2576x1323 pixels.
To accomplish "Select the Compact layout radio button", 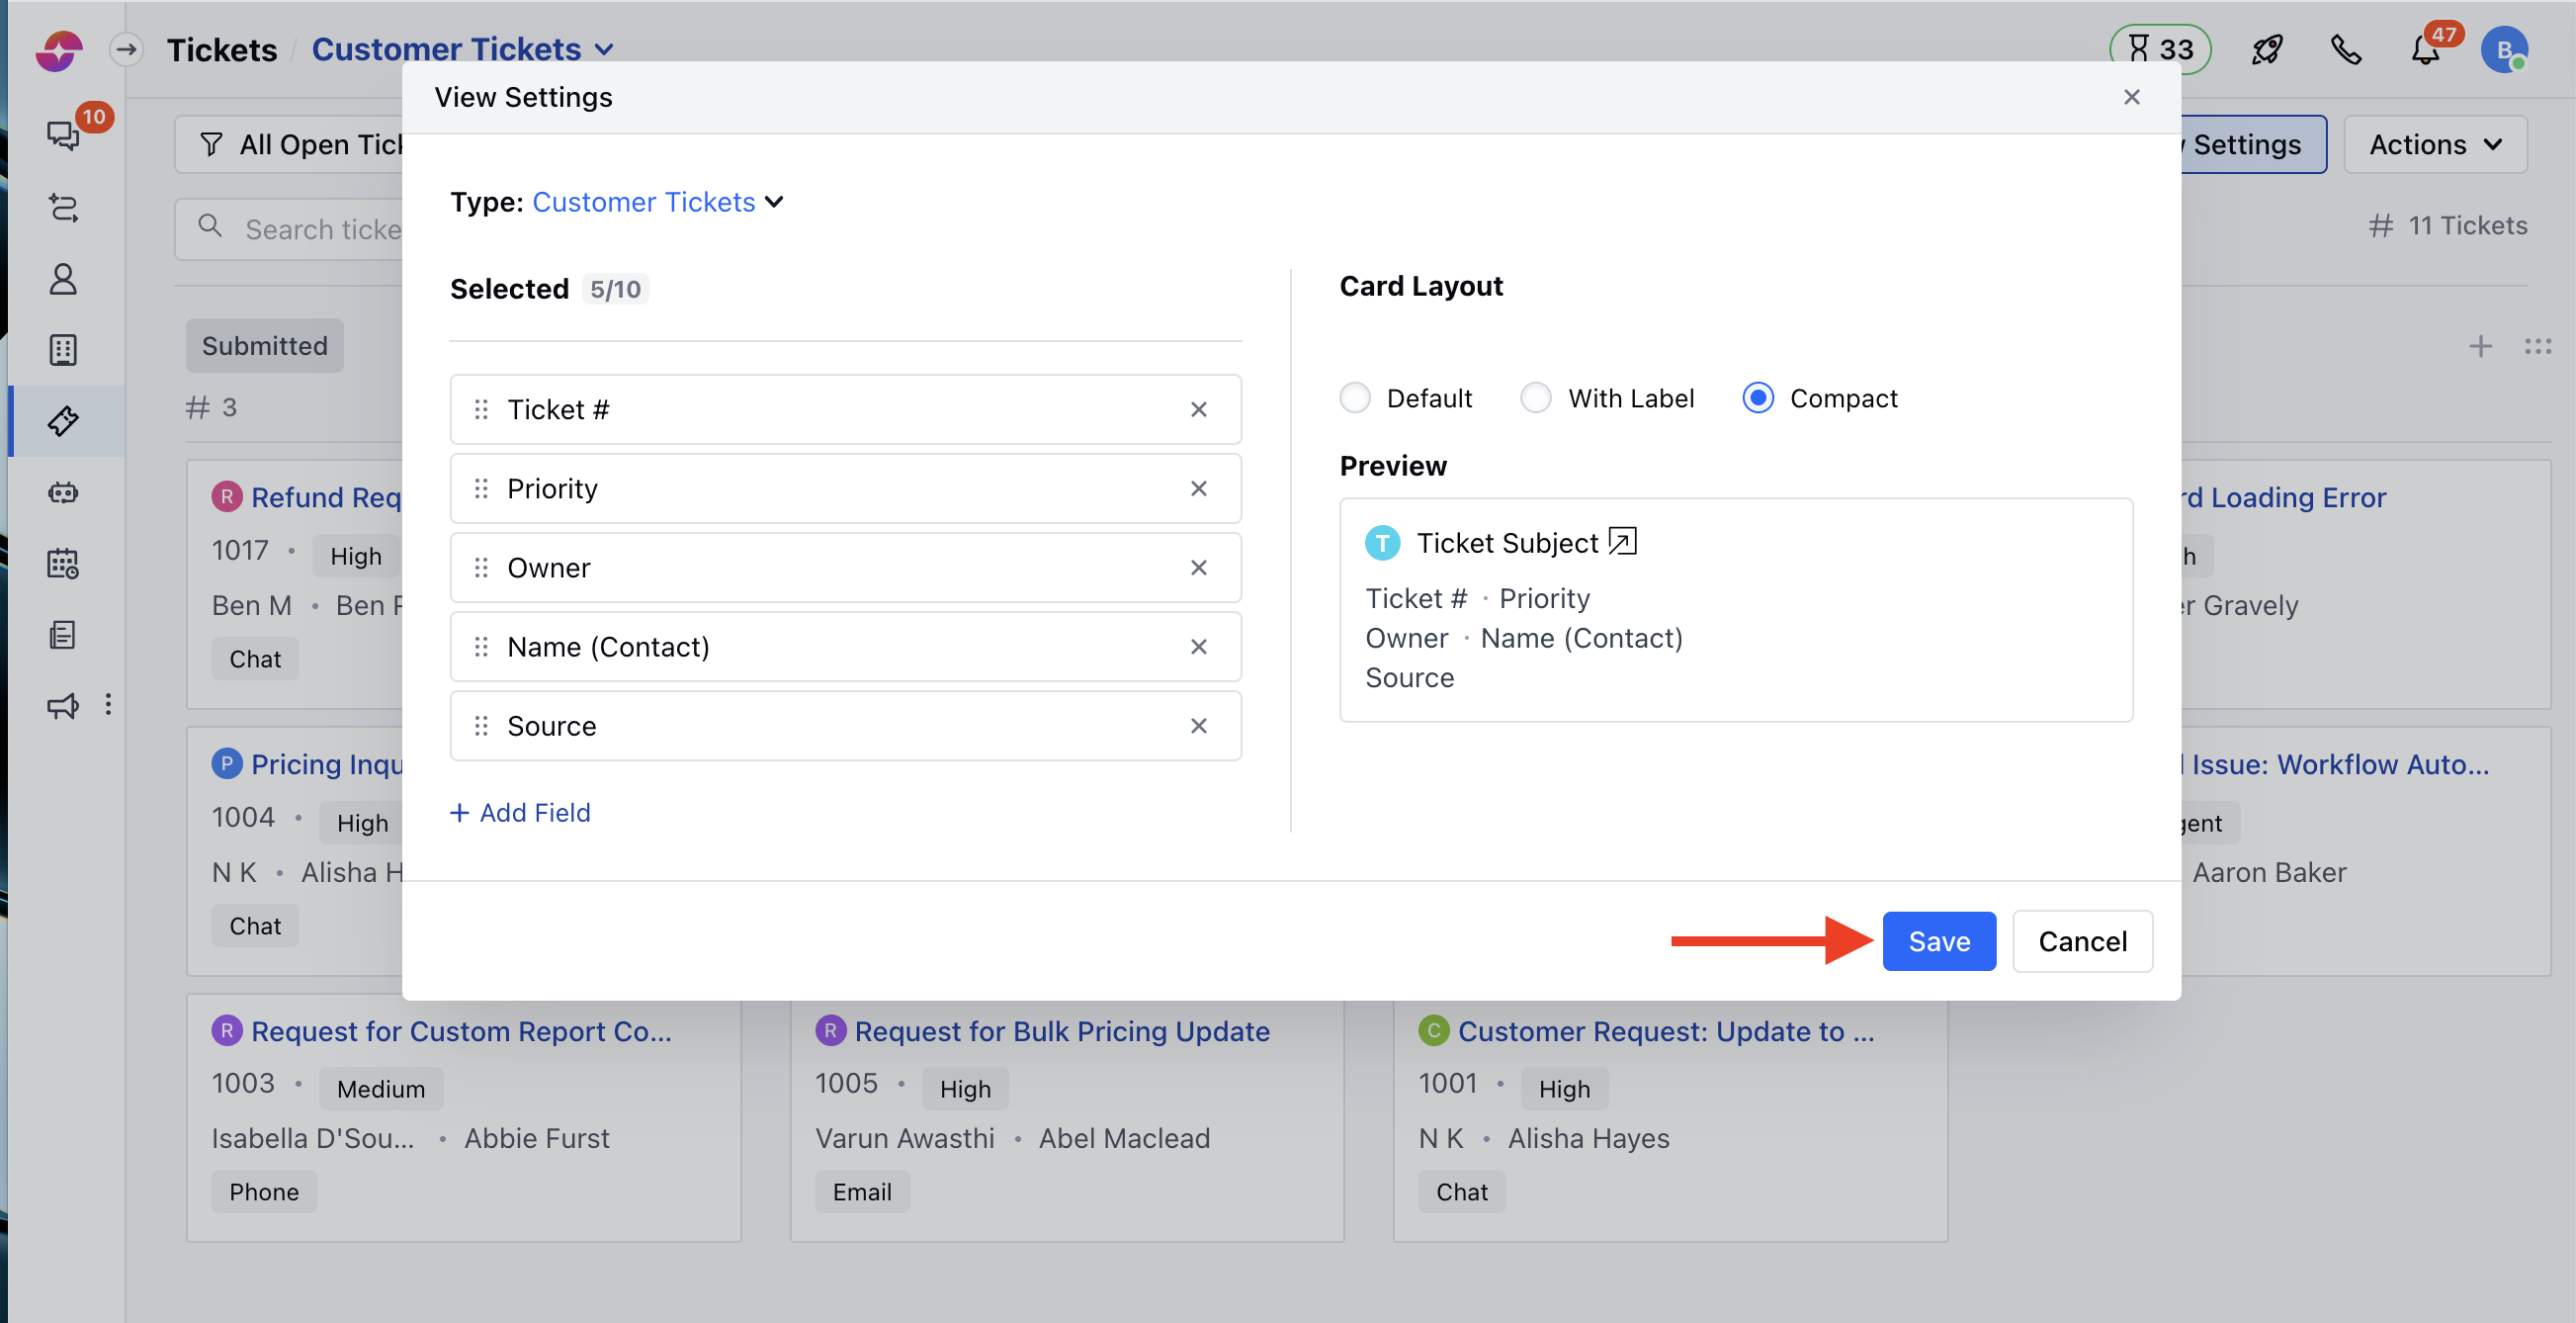I will tap(1757, 398).
